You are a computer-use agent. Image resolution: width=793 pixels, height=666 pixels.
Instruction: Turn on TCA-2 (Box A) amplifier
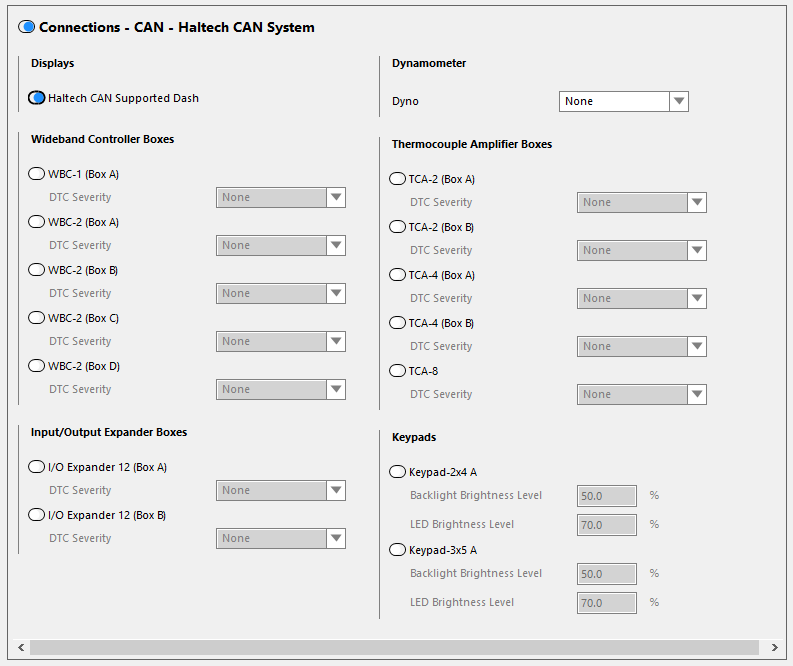pyautogui.click(x=398, y=179)
